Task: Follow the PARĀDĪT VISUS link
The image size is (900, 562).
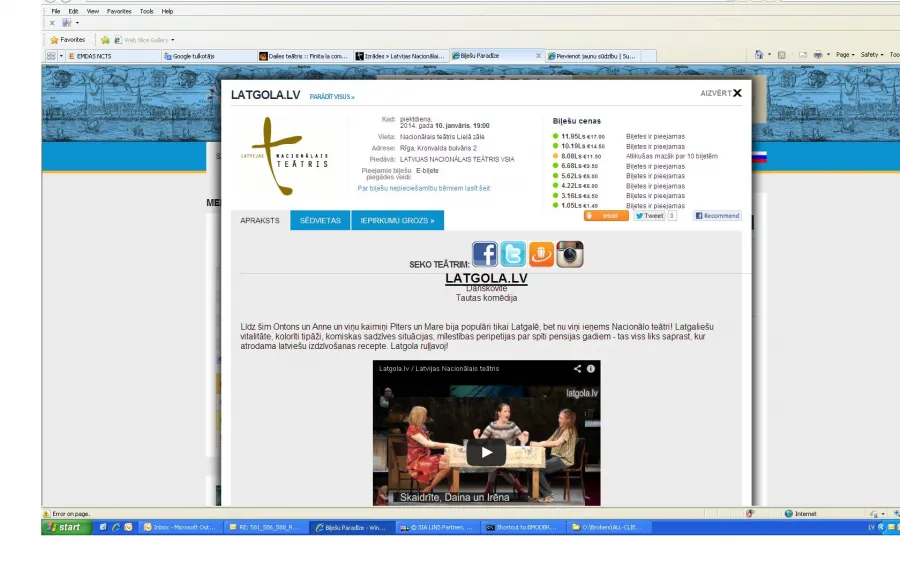Action: tap(332, 97)
